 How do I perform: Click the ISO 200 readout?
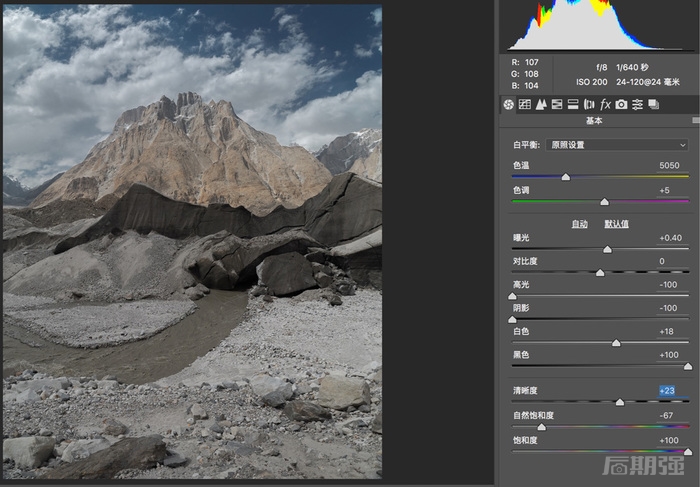coord(592,82)
